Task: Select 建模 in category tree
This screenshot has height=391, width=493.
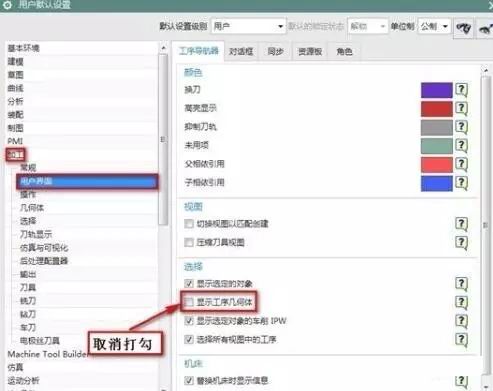Action: (x=15, y=61)
